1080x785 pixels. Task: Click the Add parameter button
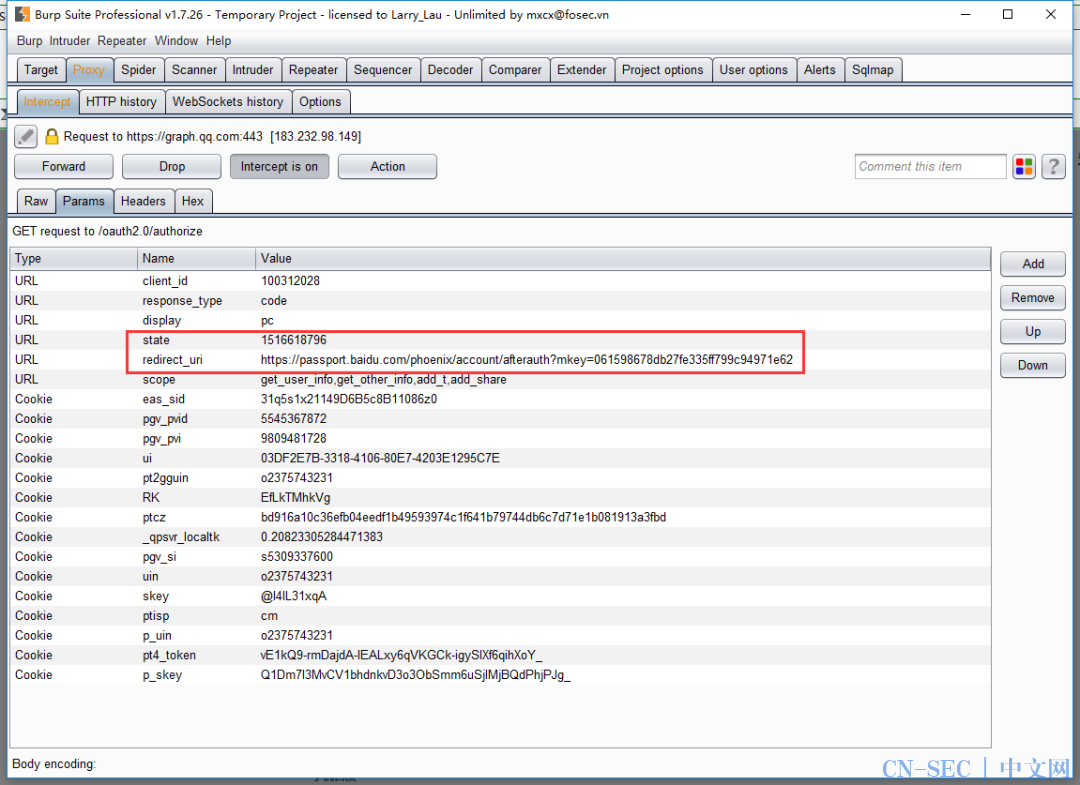click(1032, 264)
